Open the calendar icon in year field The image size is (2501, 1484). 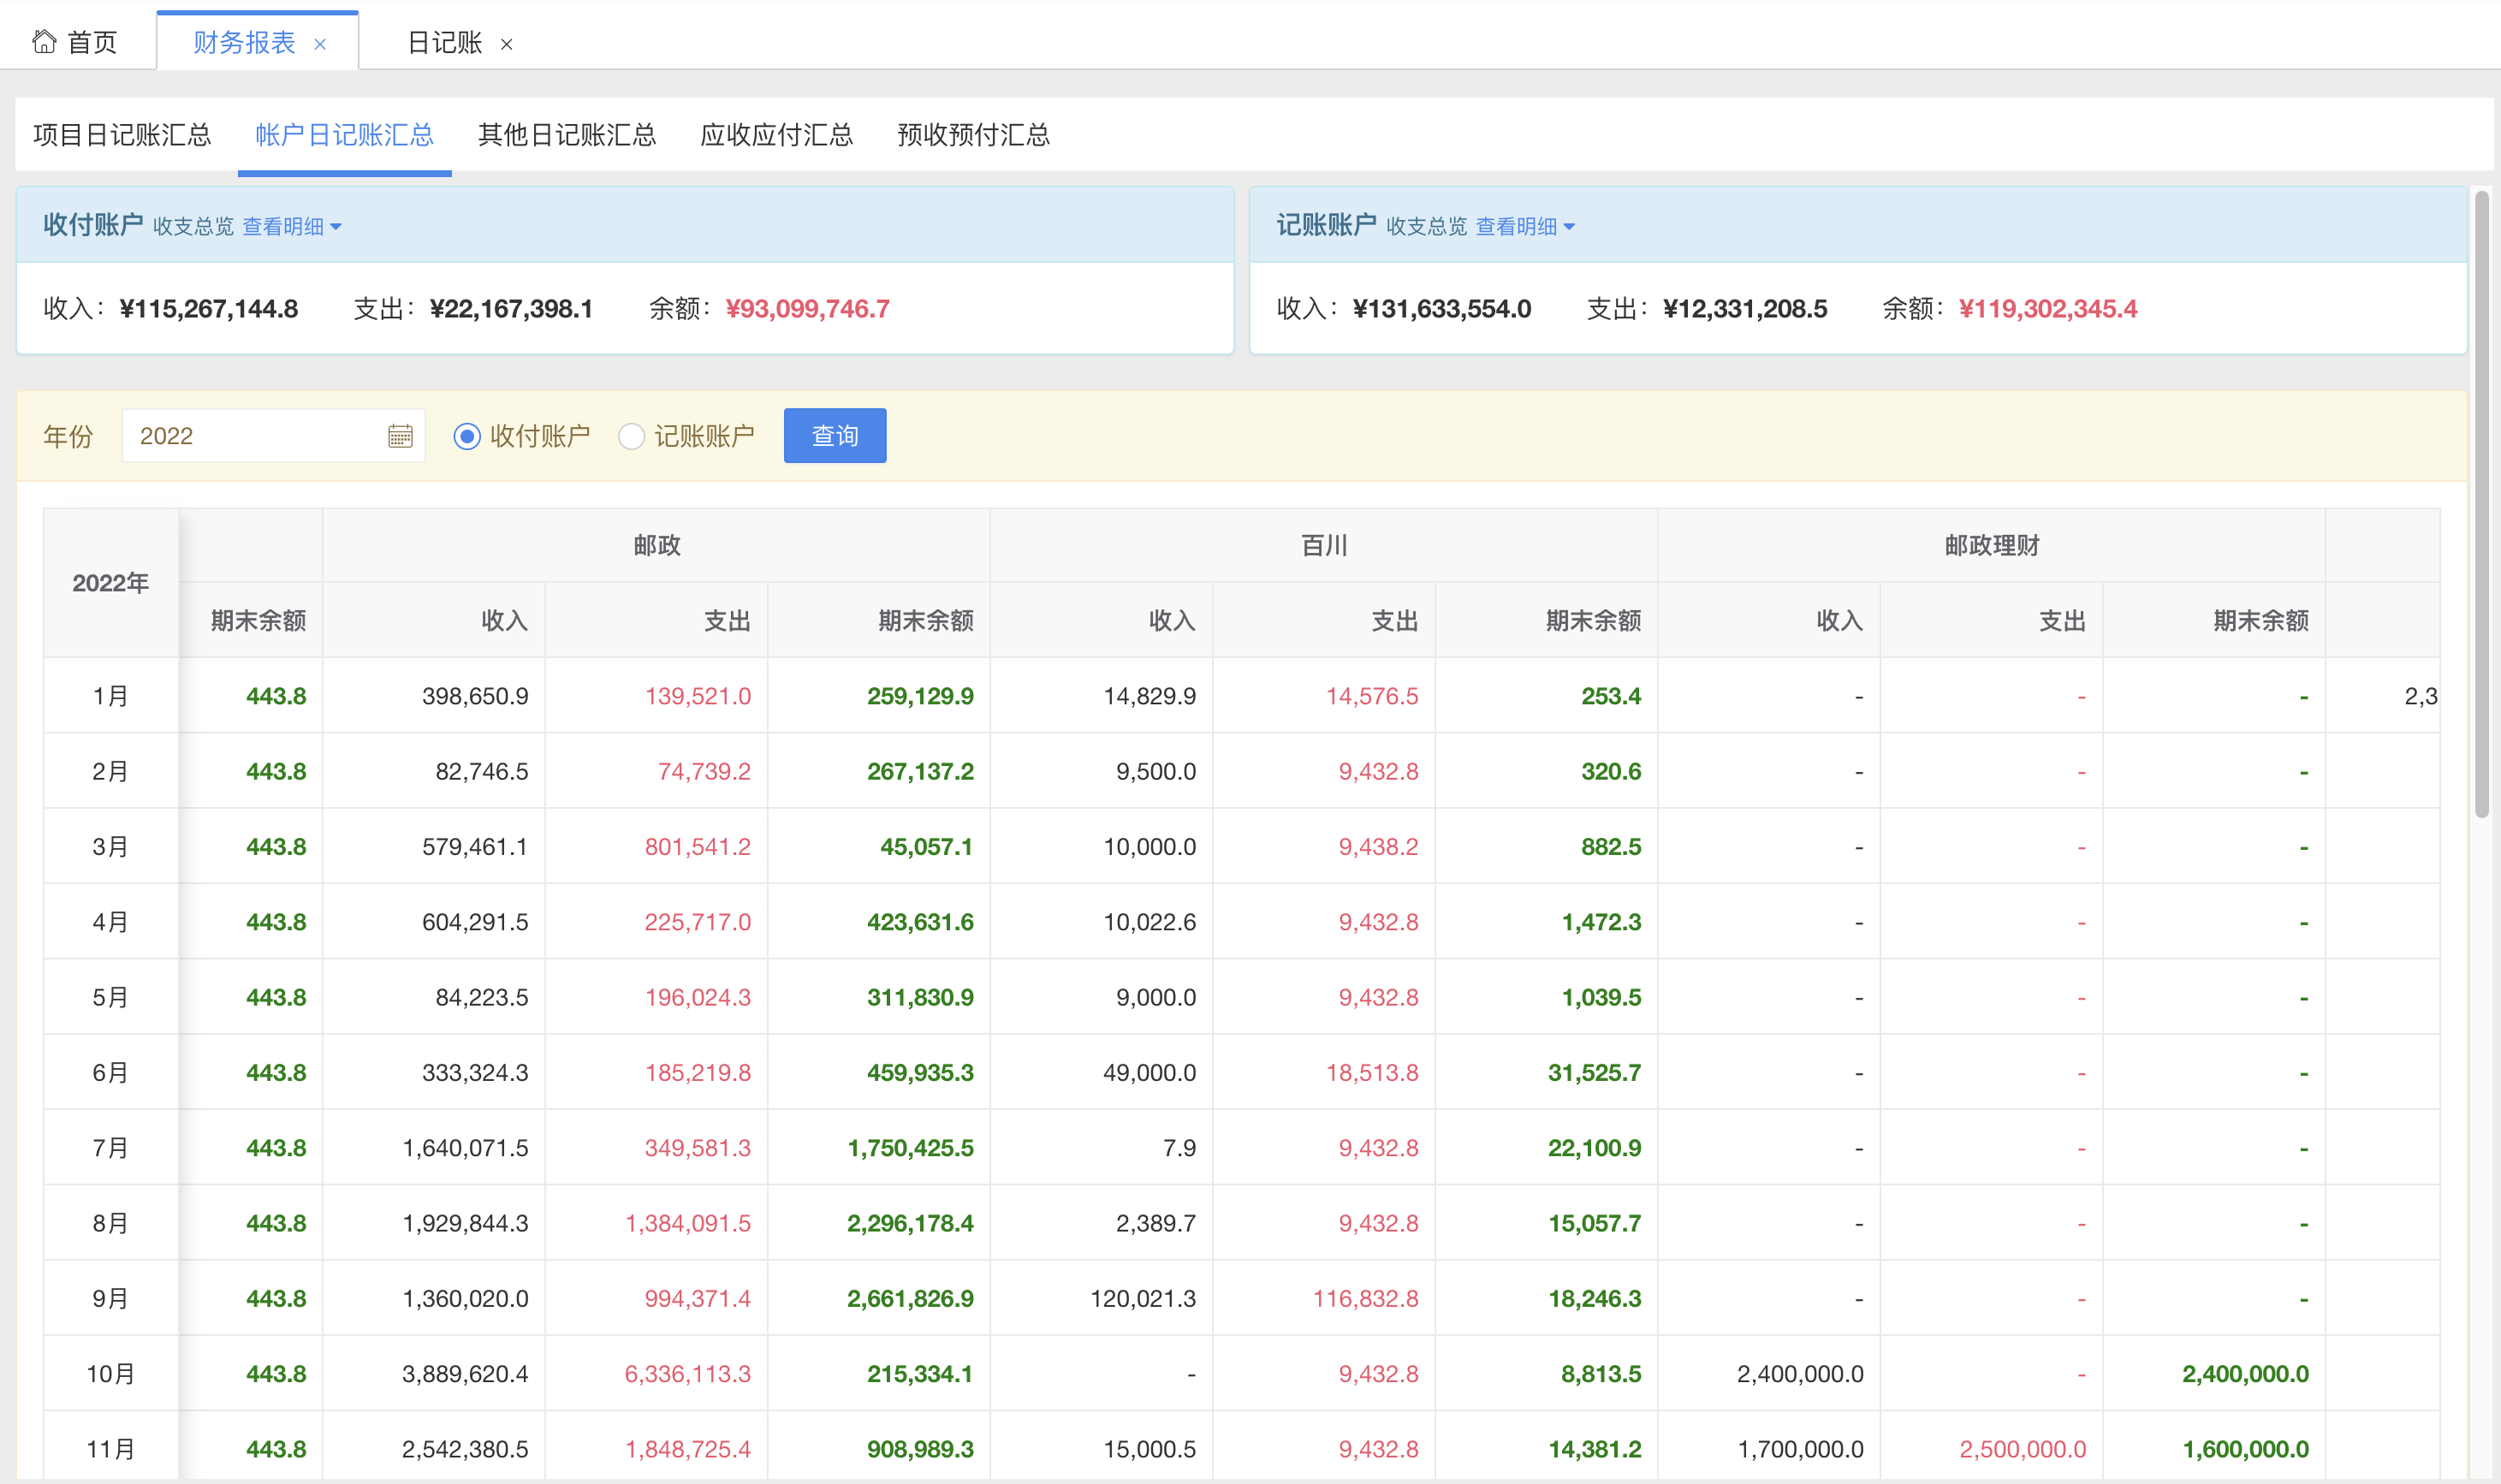click(x=400, y=436)
